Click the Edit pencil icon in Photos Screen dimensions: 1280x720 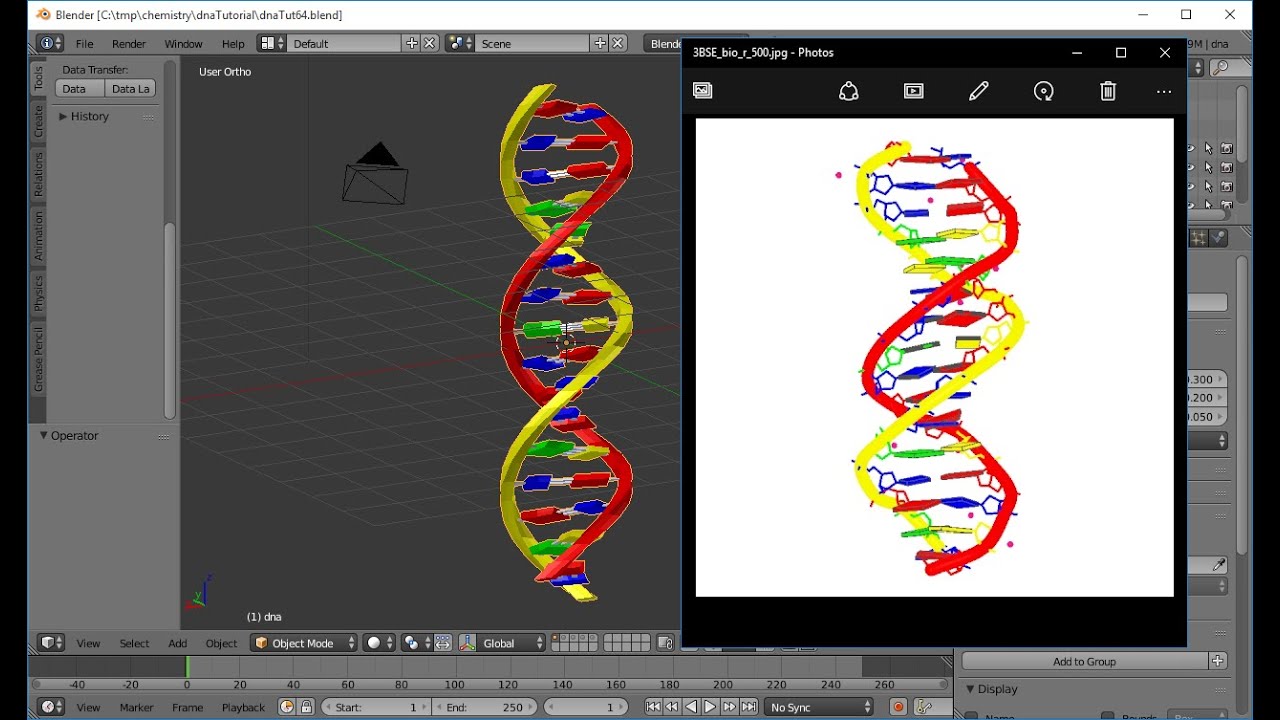point(979,91)
